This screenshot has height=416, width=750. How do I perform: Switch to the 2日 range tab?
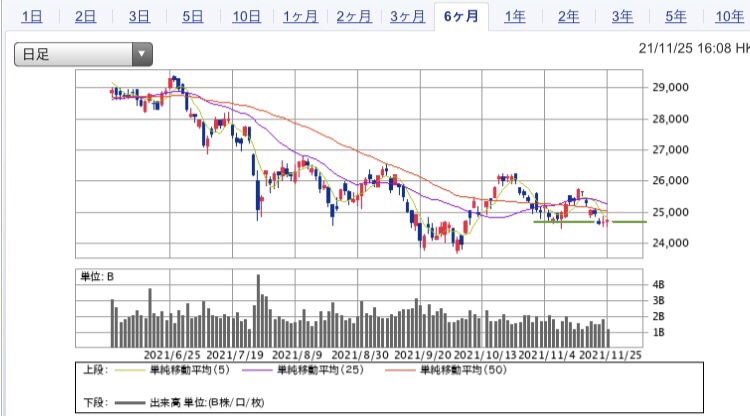coord(86,17)
